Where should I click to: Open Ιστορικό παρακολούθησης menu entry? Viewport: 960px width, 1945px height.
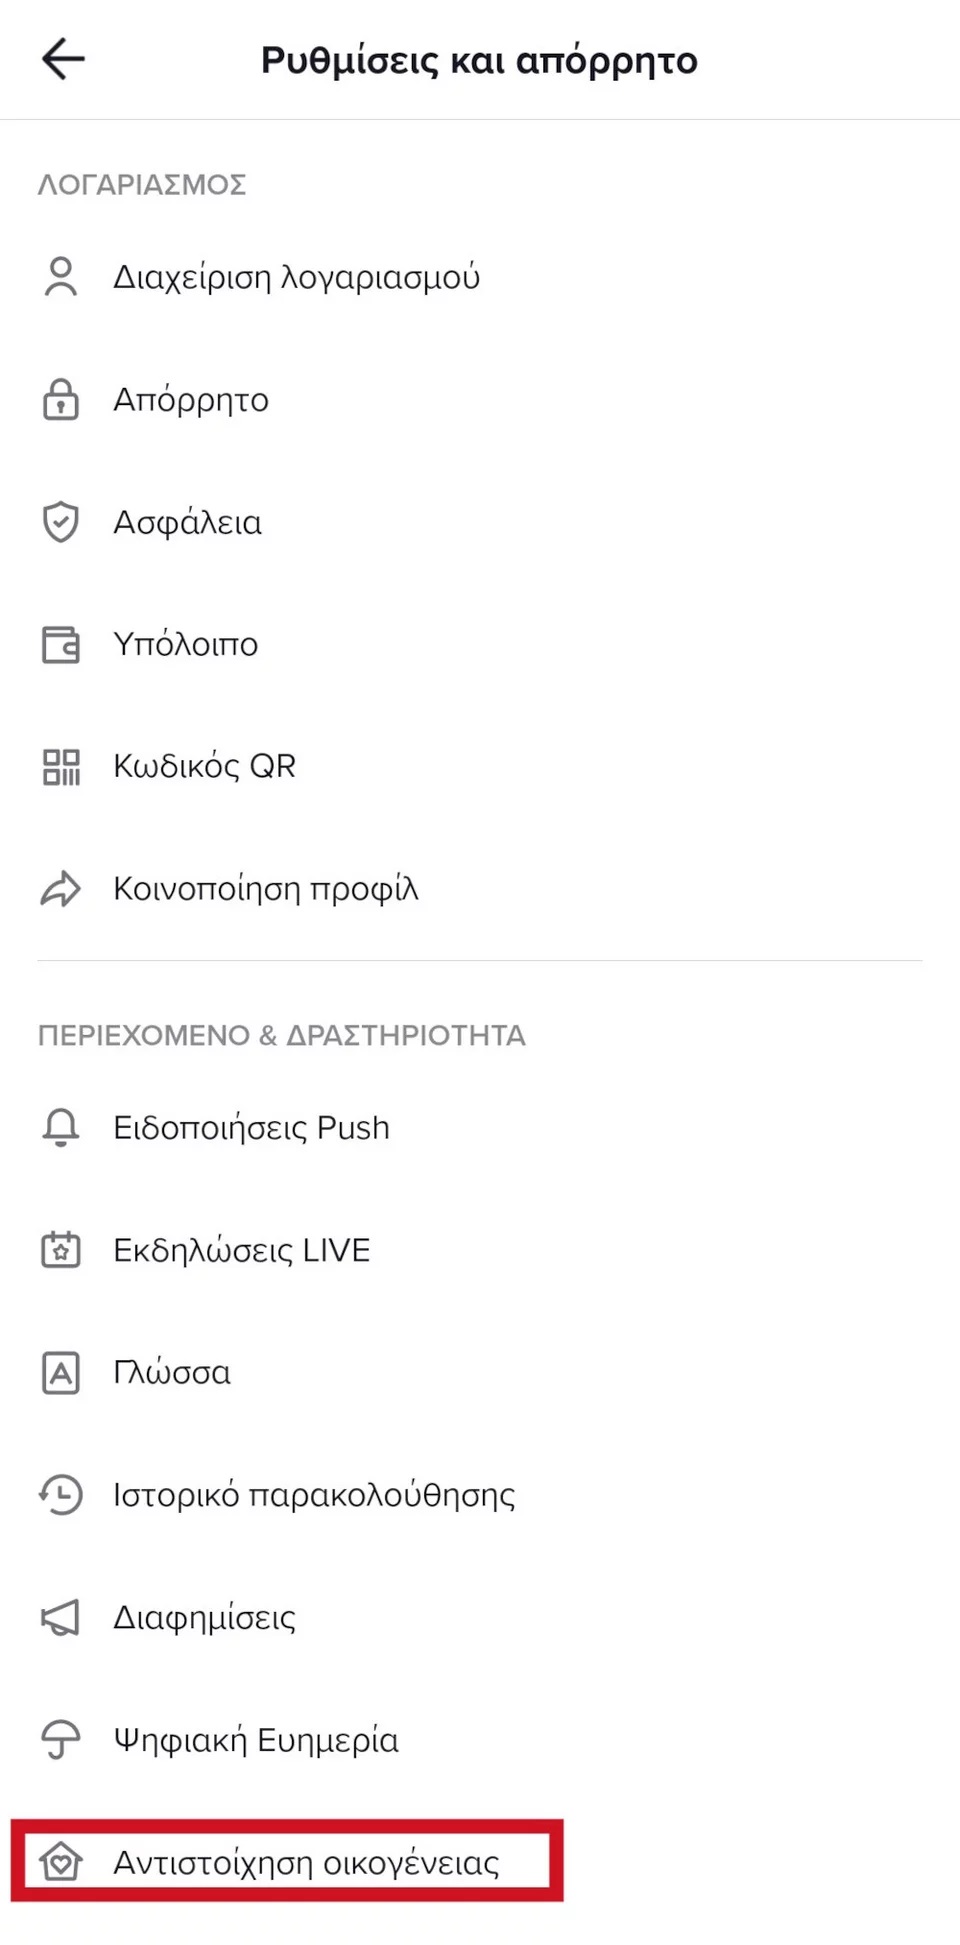coord(480,1495)
